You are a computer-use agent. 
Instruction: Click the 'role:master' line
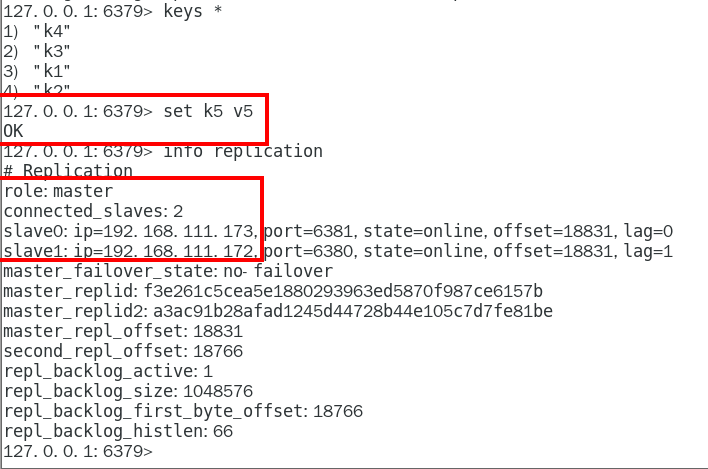coord(58,191)
